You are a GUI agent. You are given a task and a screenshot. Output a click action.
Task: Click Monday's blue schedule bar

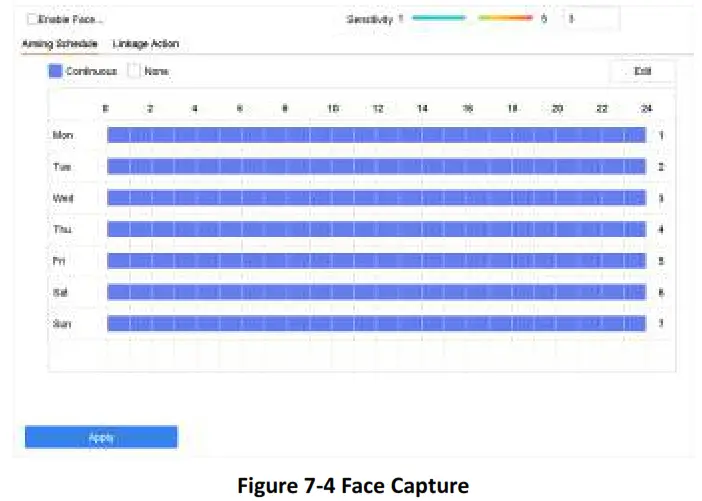(x=375, y=134)
